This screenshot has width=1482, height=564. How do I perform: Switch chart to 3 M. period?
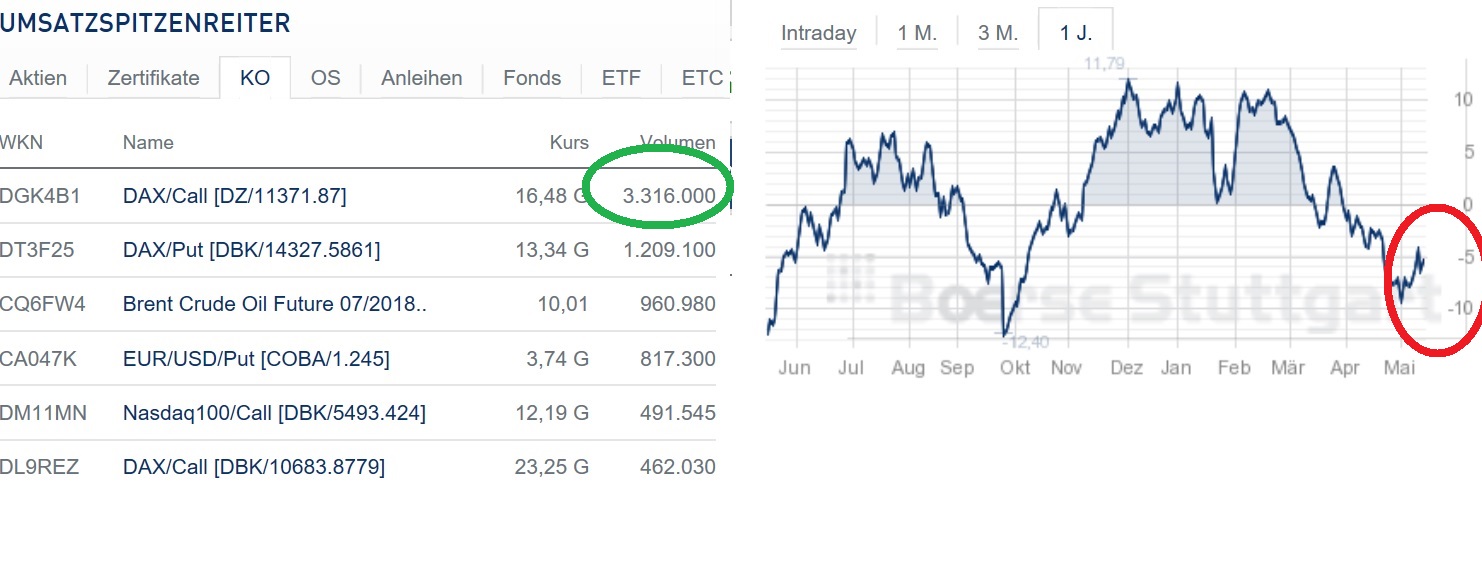[998, 33]
